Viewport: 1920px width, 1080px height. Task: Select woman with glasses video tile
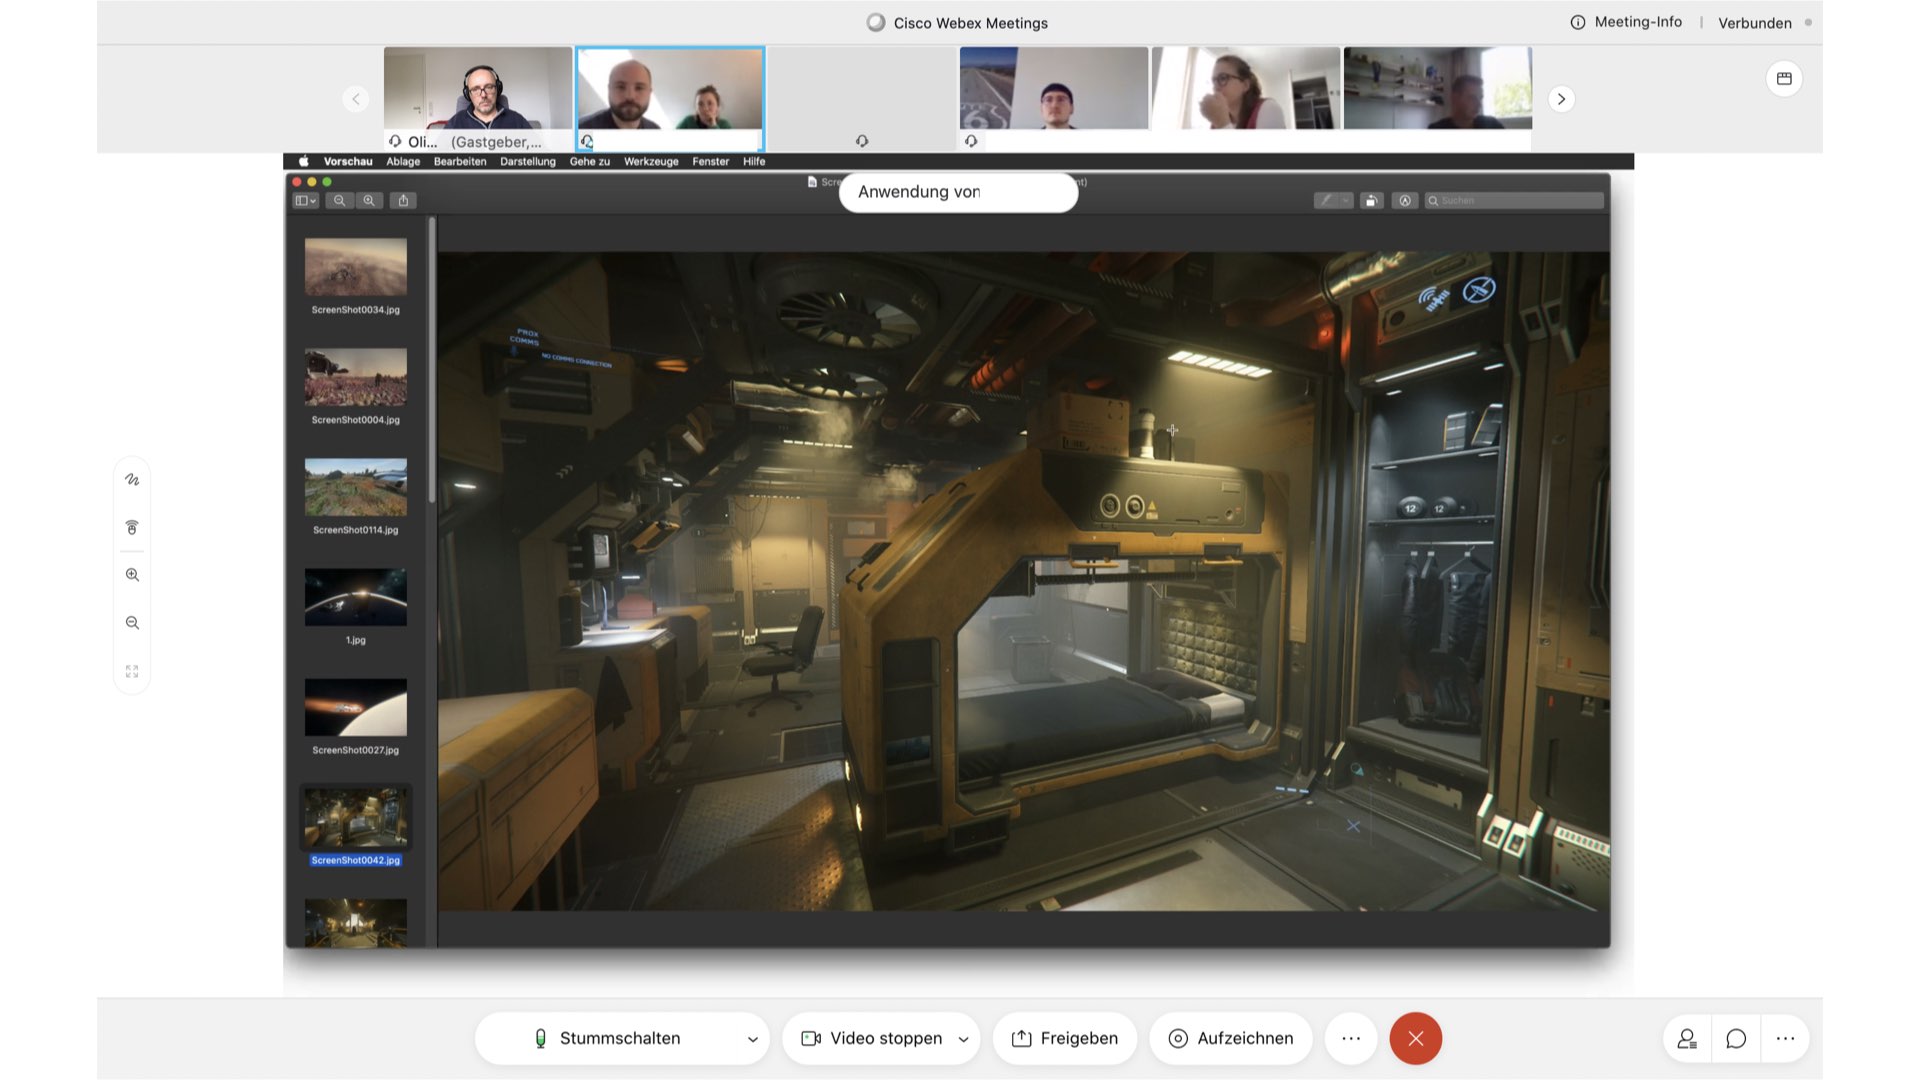1246,98
